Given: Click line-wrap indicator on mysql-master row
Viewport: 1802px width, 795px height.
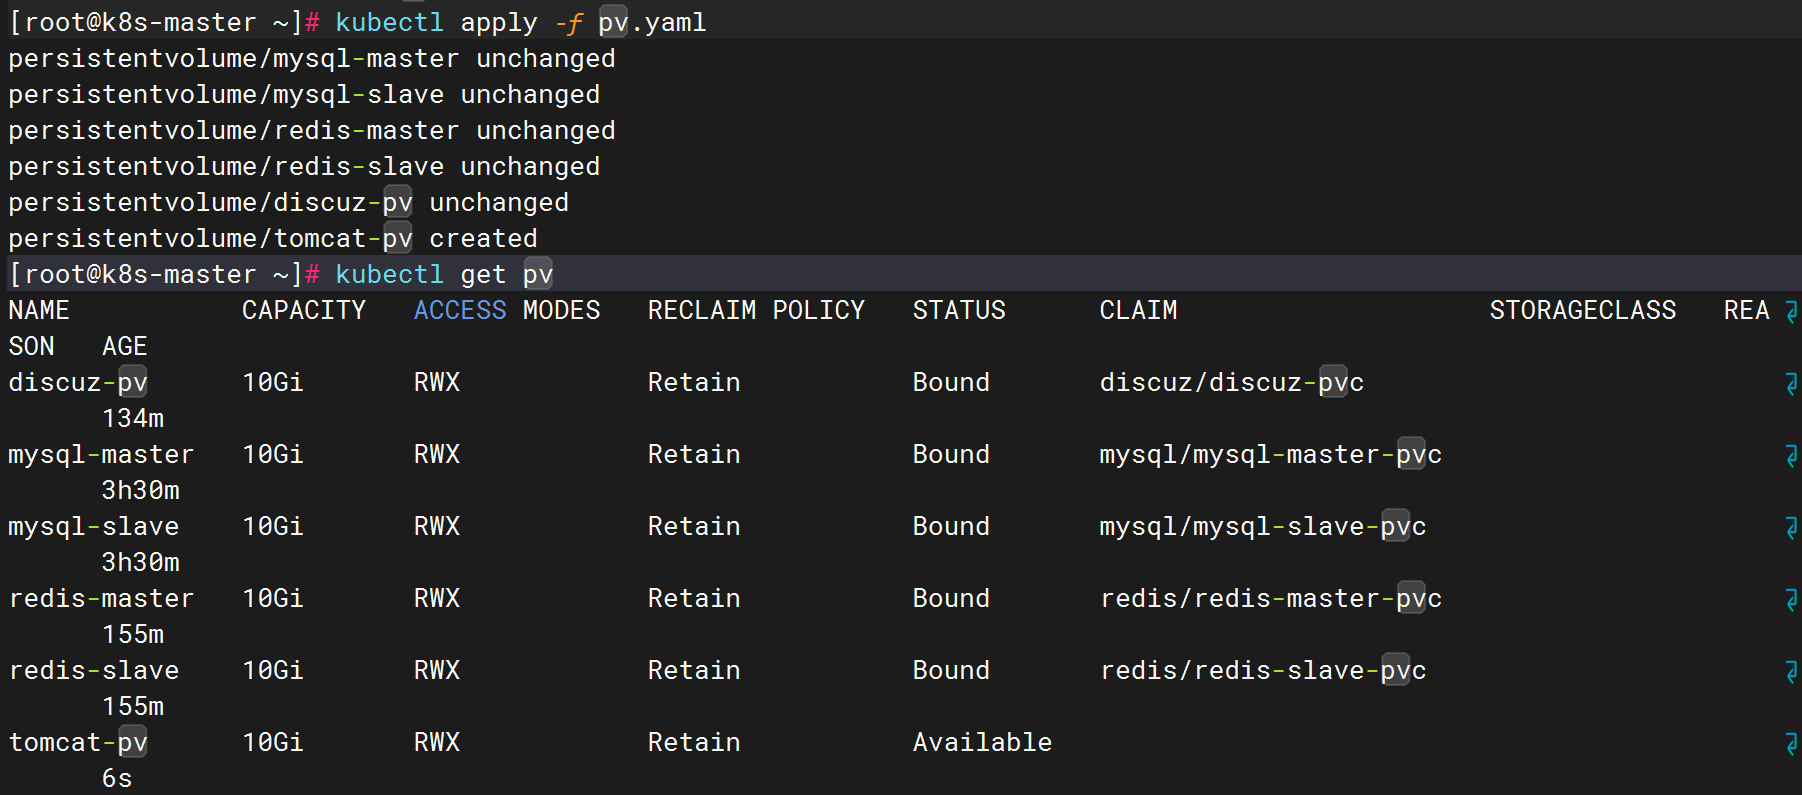Looking at the screenshot, I should click(1791, 456).
